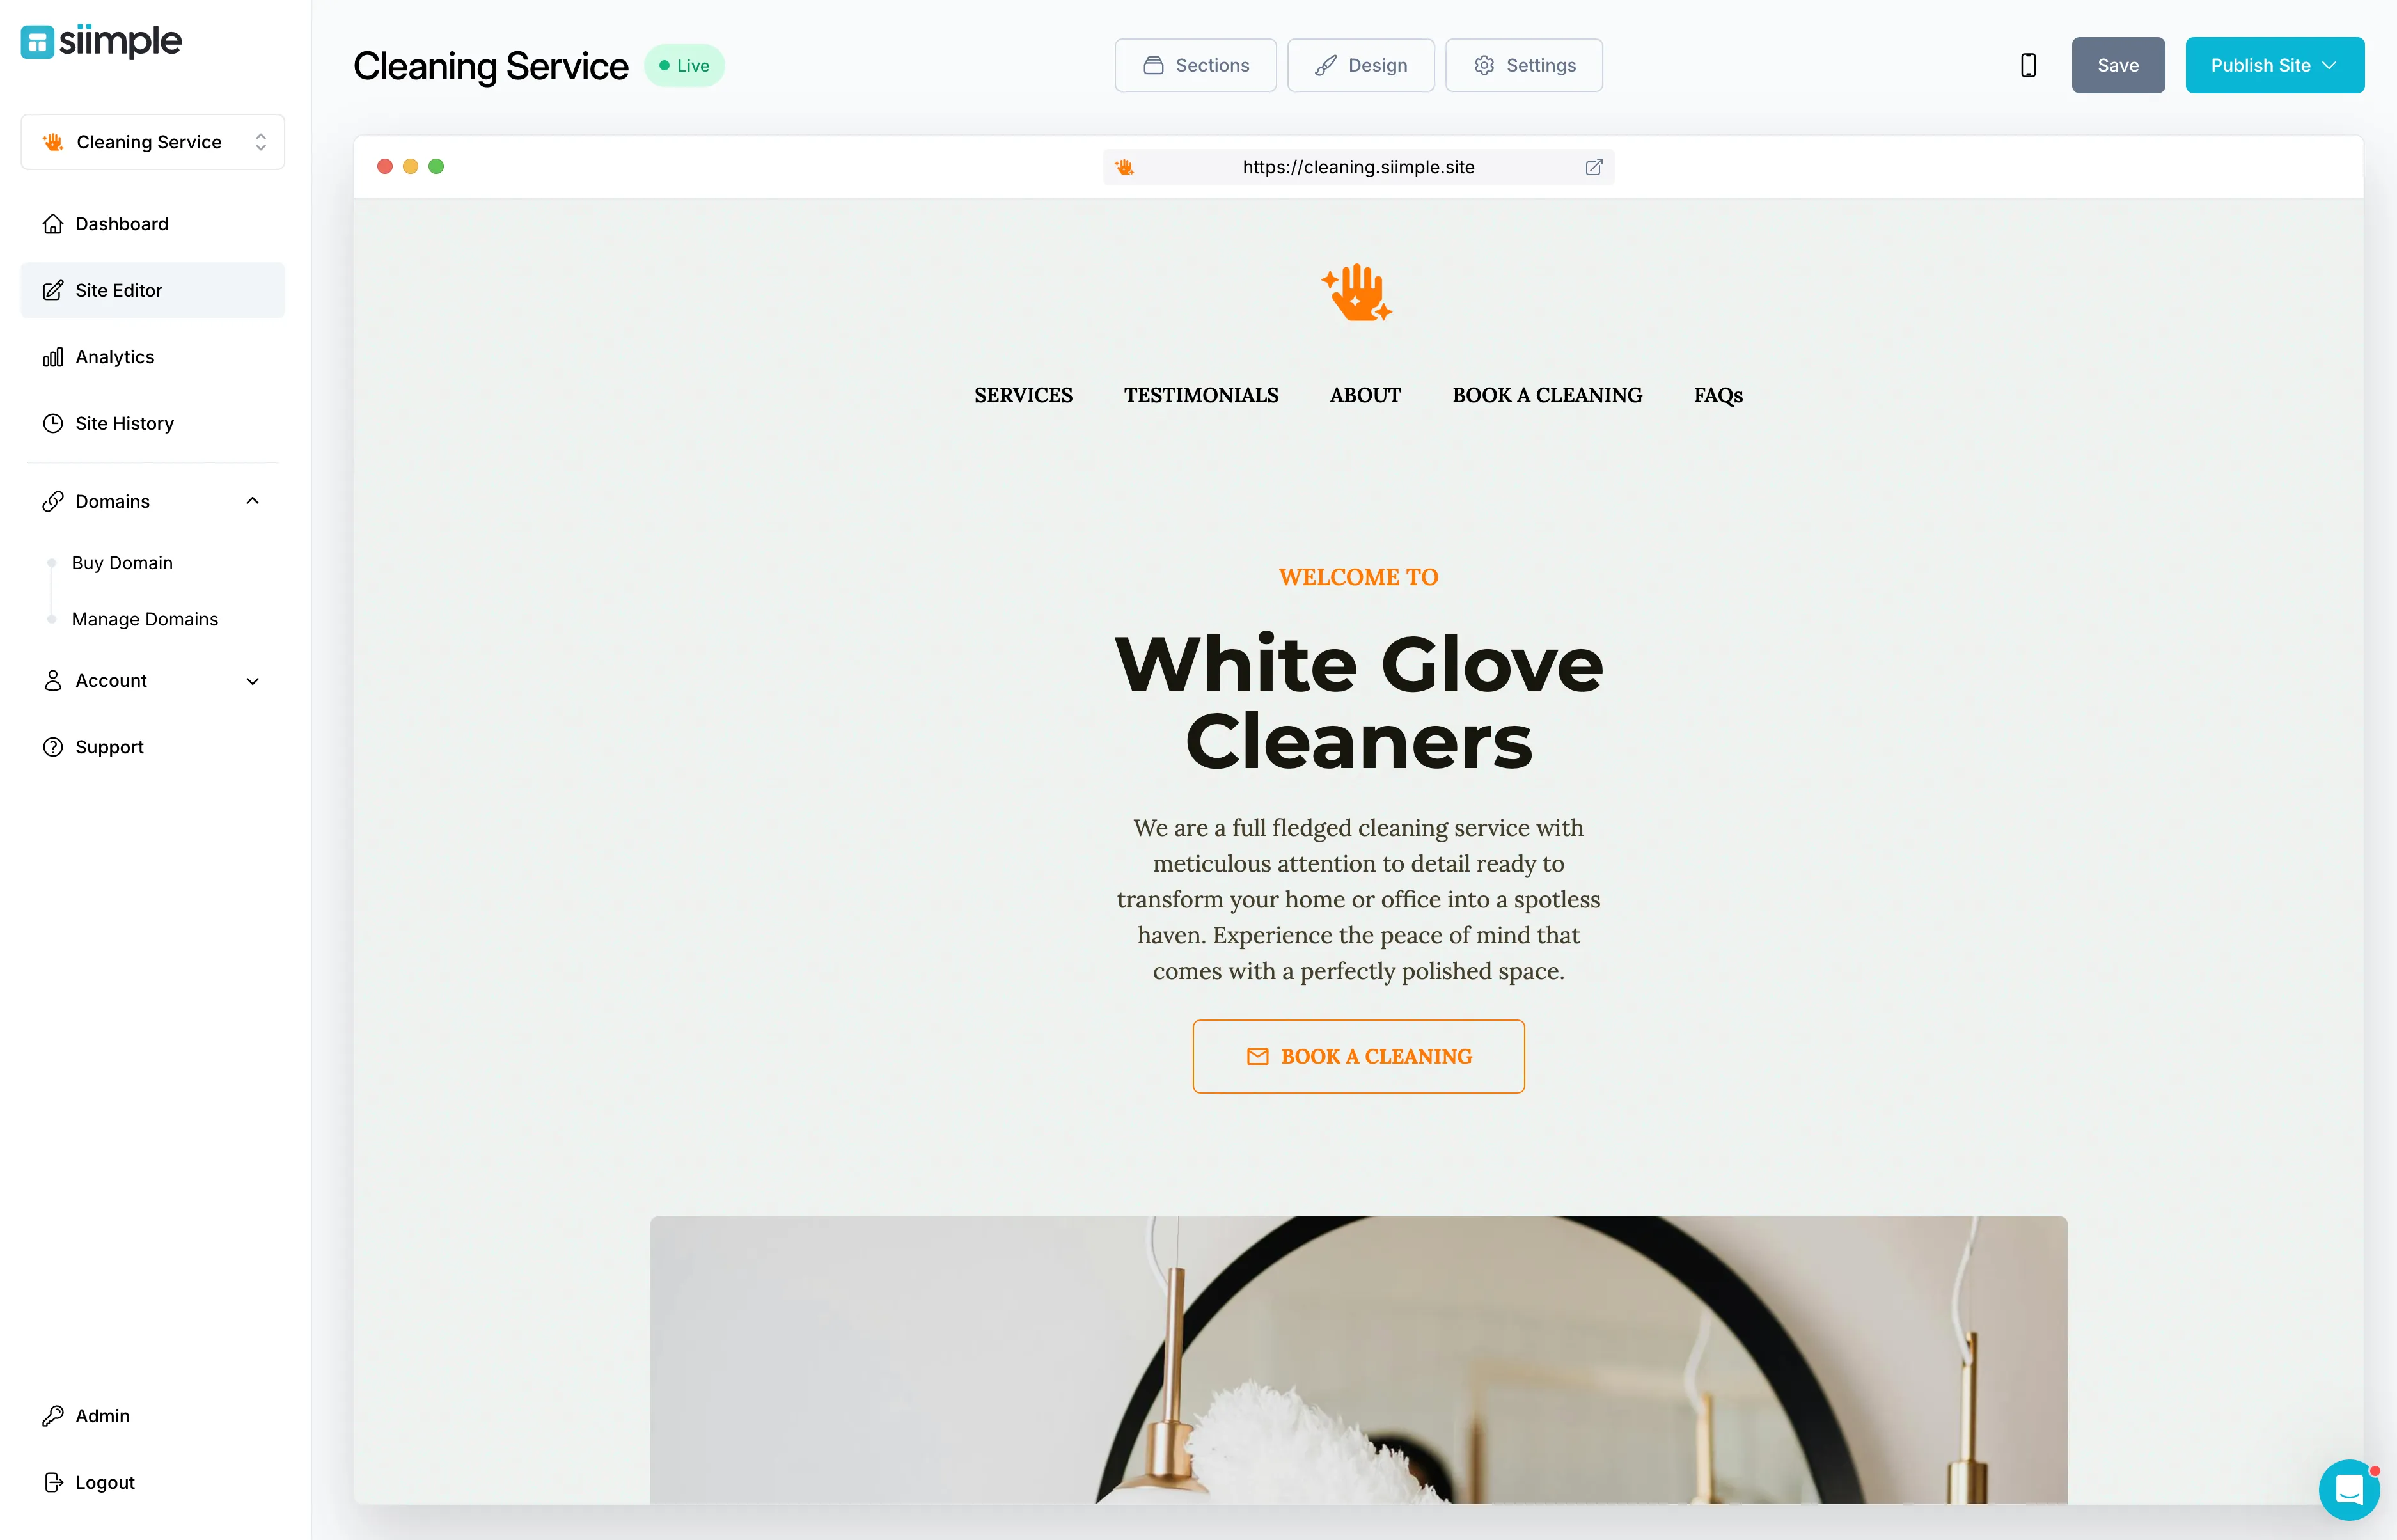Click the BOOK A CLEANING button
The width and height of the screenshot is (2397, 1540).
coord(1359,1056)
